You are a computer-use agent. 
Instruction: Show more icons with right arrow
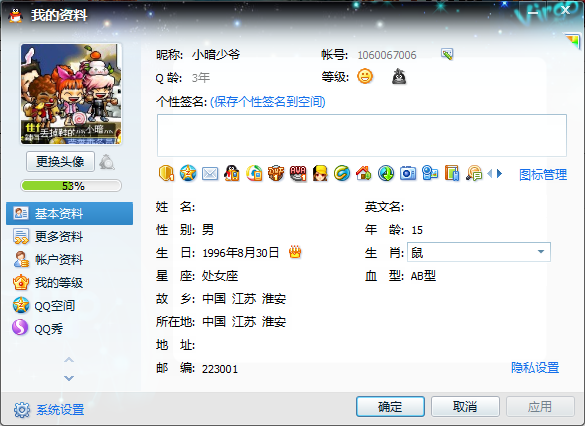pyautogui.click(x=500, y=173)
